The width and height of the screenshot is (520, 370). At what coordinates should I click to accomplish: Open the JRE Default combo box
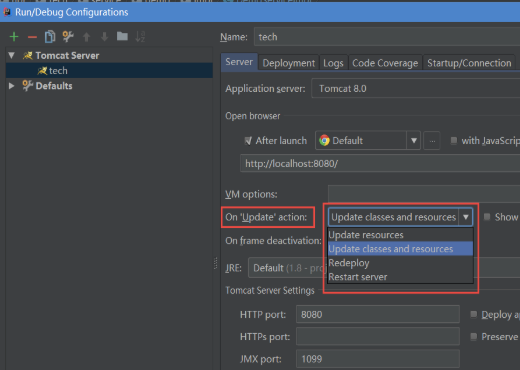pos(288,268)
